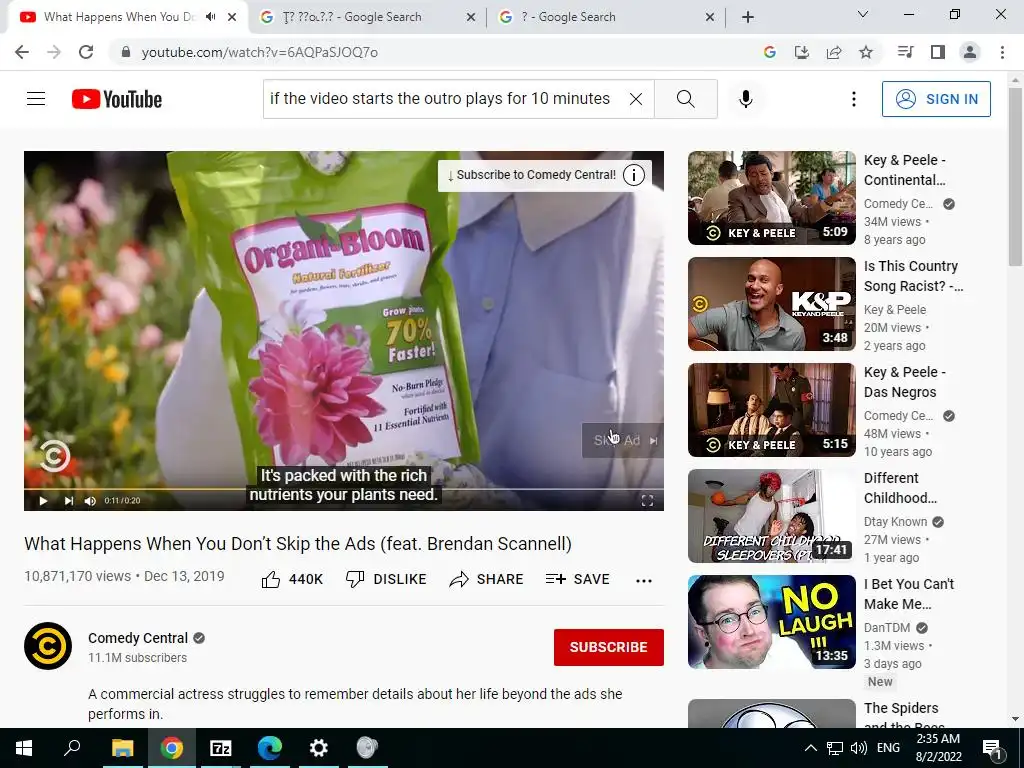
Task: Open Windows taskbar search
Action: tap(72, 748)
